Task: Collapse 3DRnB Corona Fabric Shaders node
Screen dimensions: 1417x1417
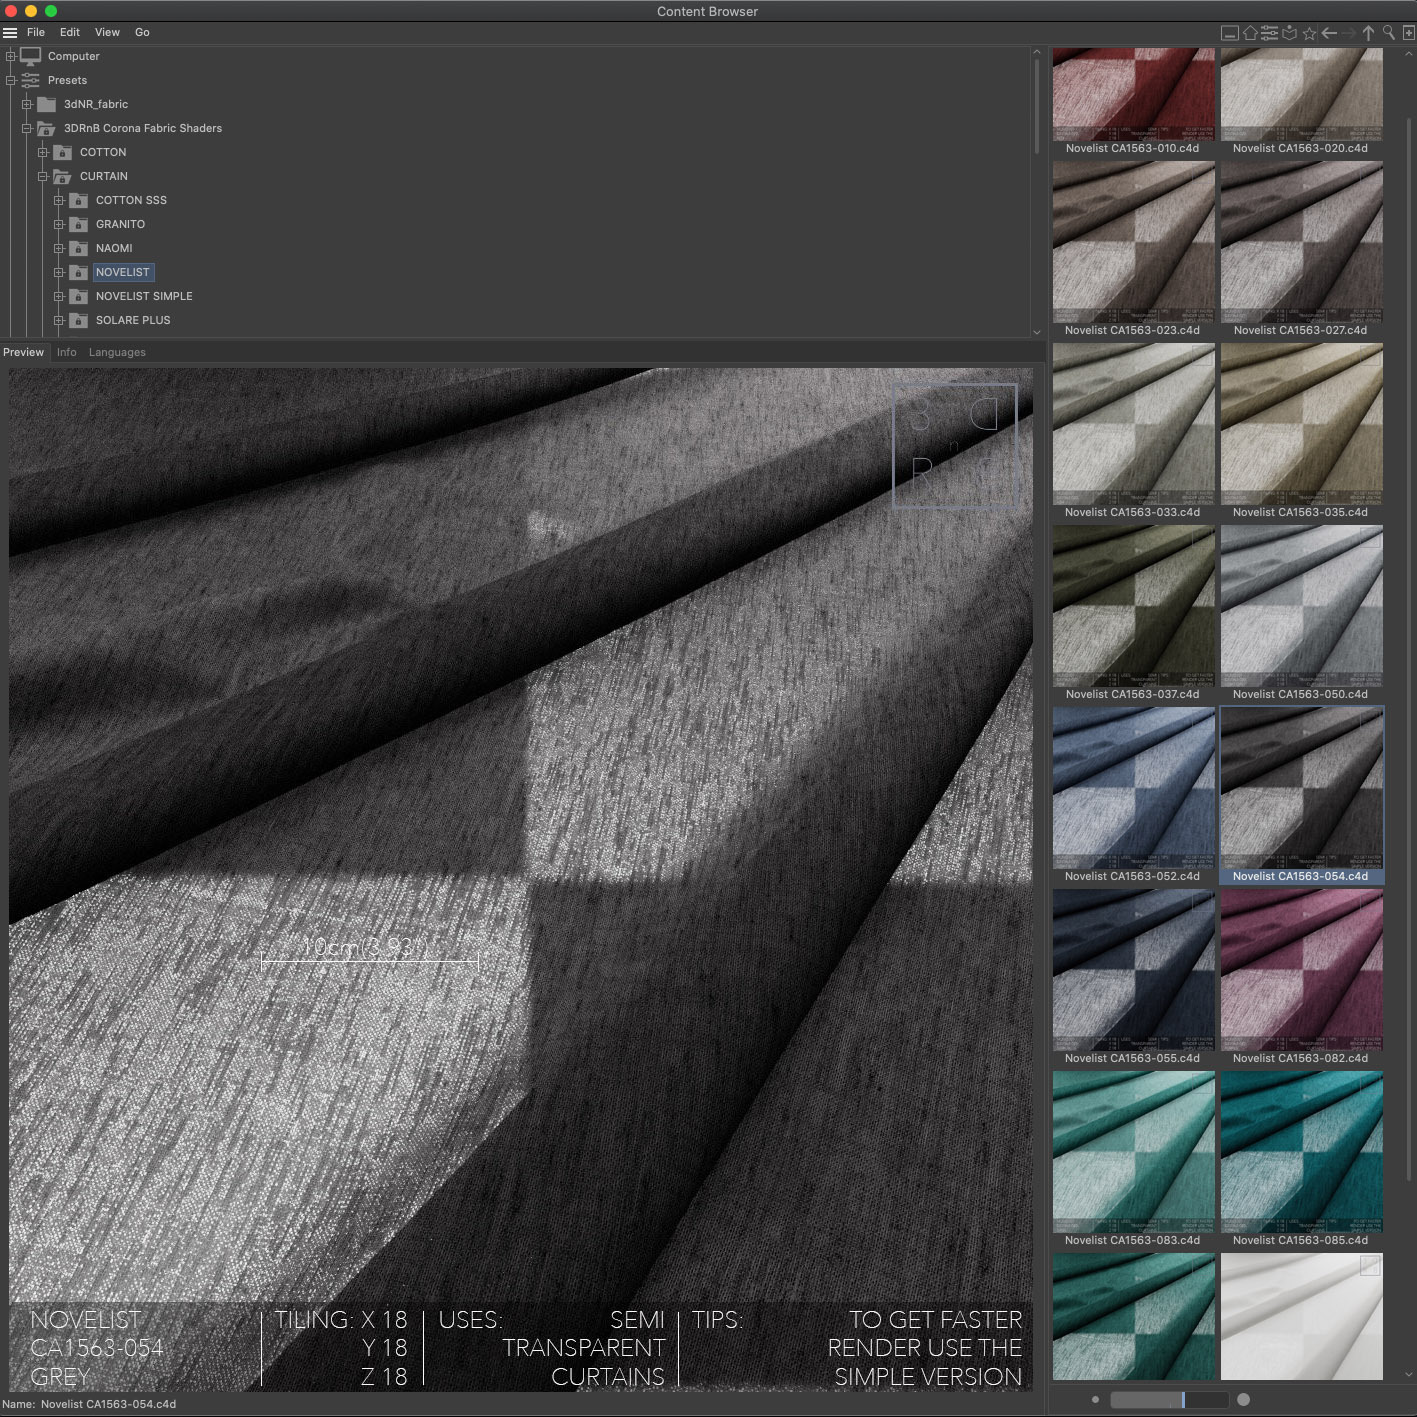Action: click(27, 129)
